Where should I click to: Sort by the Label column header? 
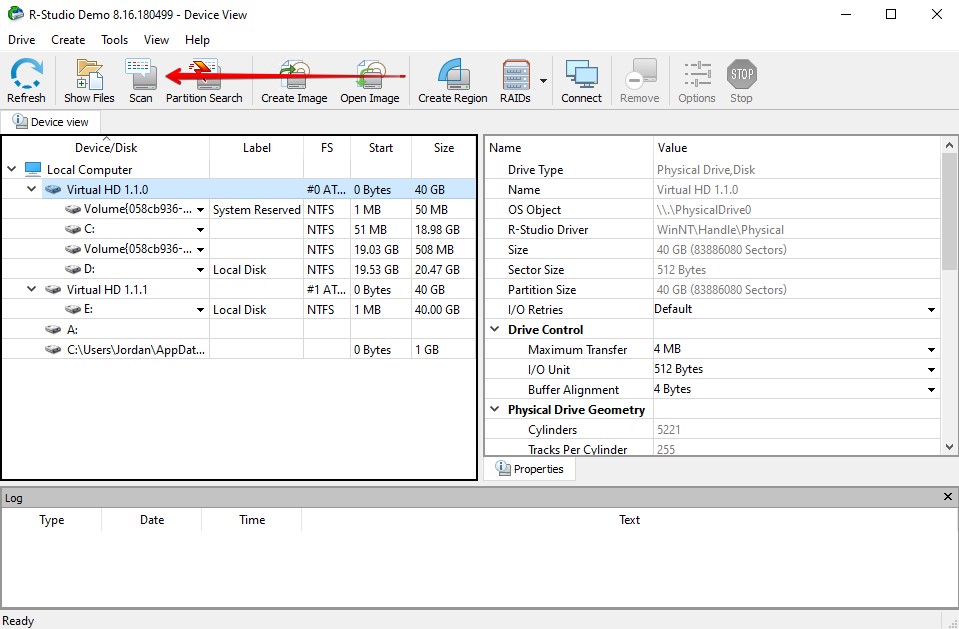pos(256,147)
